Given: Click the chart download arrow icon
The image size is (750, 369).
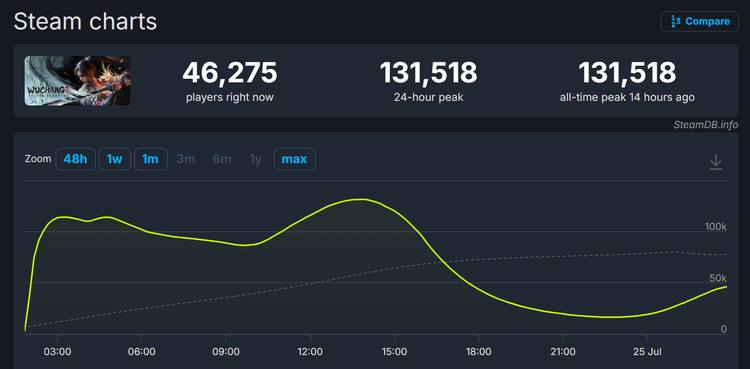Looking at the screenshot, I should (716, 162).
